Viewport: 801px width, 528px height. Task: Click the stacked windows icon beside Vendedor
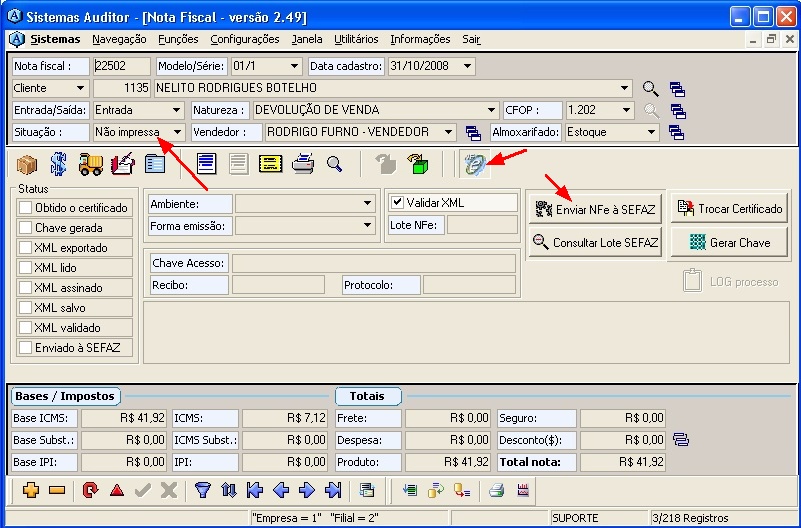click(x=473, y=133)
